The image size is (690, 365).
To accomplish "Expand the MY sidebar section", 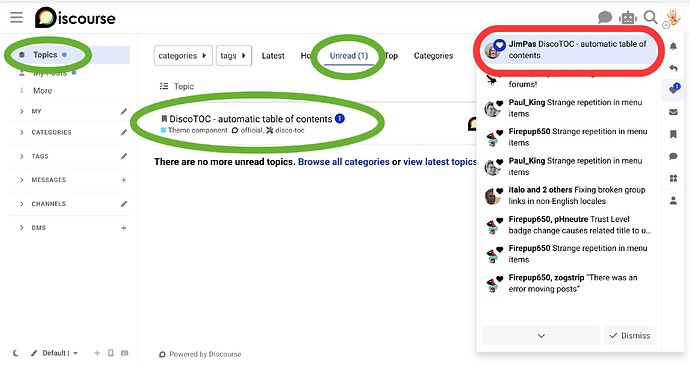I will pos(22,112).
